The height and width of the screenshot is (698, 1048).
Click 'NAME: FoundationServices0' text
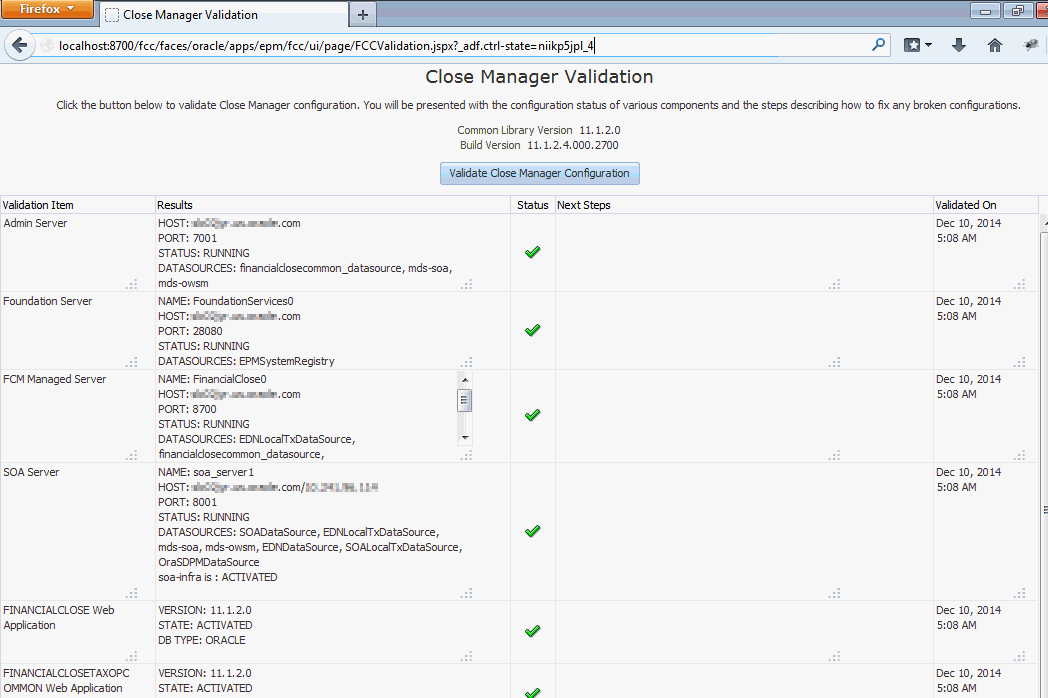click(x=226, y=301)
